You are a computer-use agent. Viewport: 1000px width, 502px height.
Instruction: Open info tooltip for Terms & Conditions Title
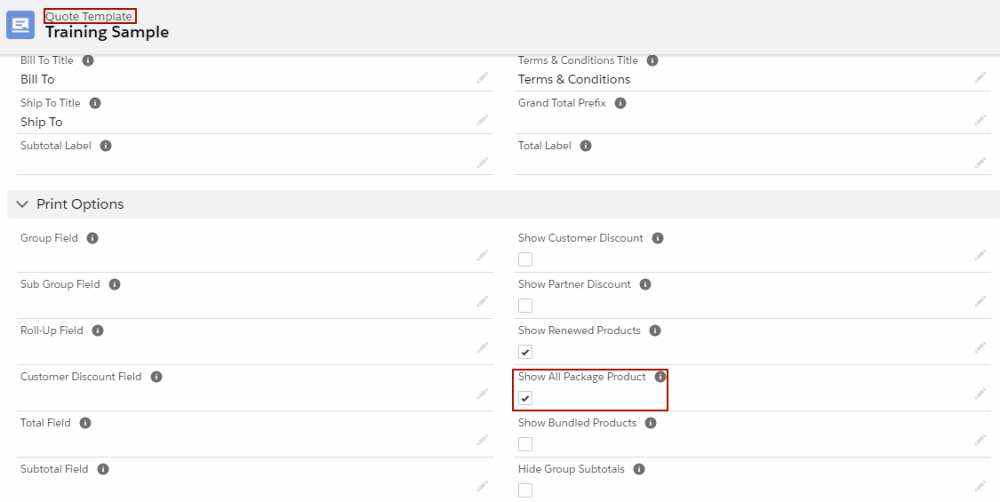652,61
